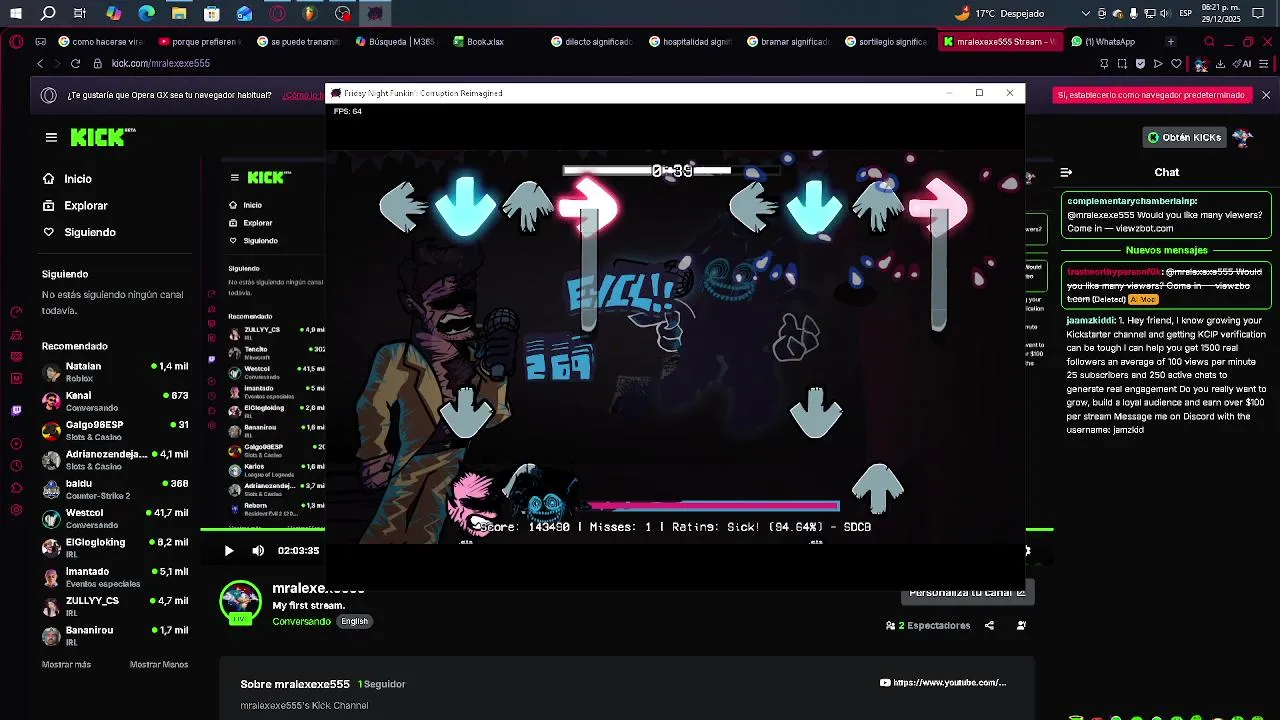This screenshot has height=720, width=1280.
Task: Open settings gear in Opera sidebar
Action: click(16, 510)
